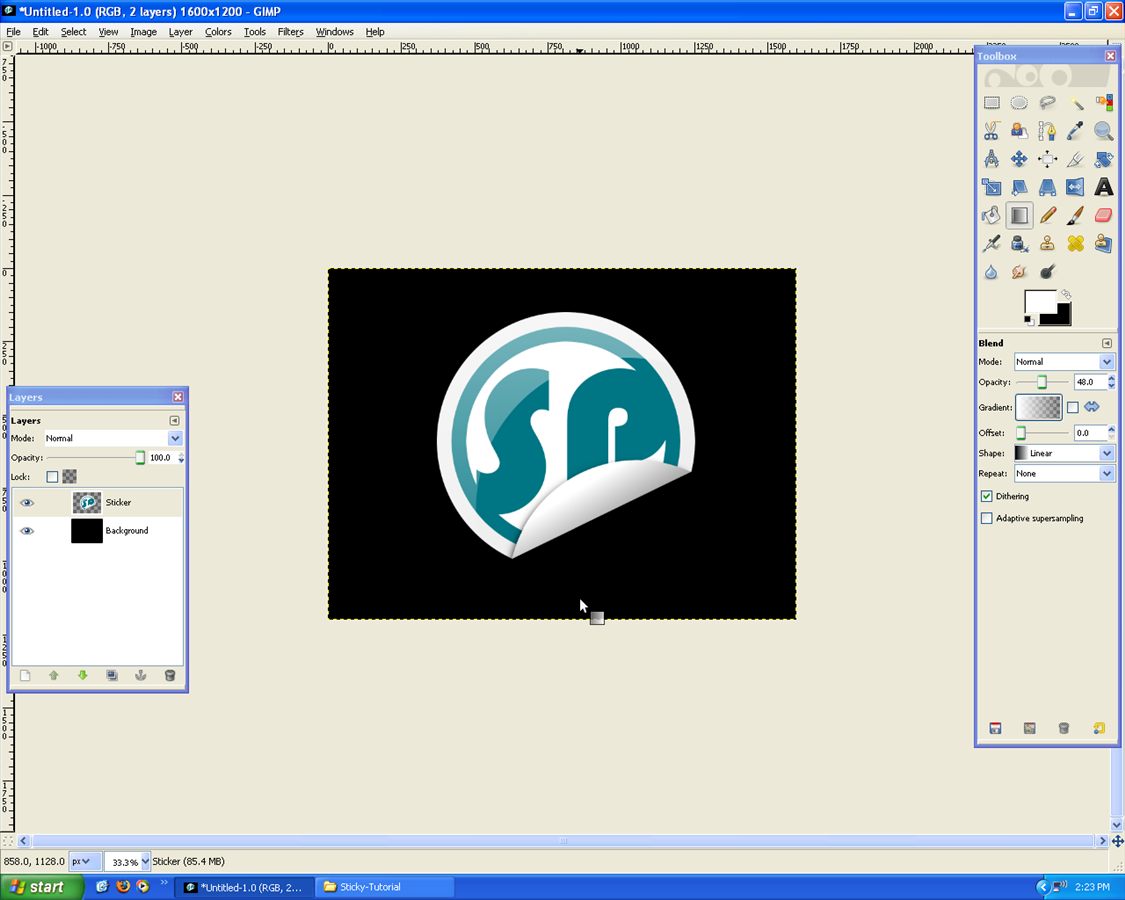Create a new layer in Layers panel
Viewport: 1125px width, 900px height.
[25, 675]
